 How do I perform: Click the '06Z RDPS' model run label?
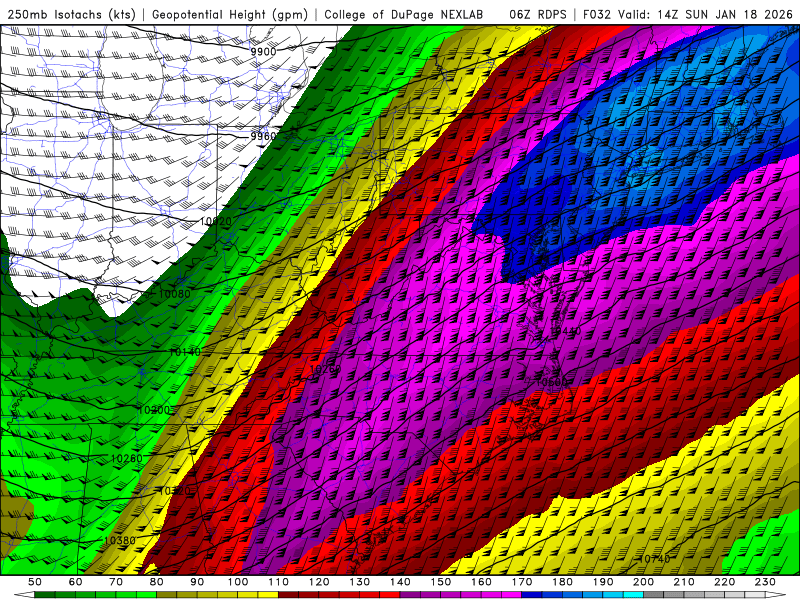pyautogui.click(x=538, y=14)
